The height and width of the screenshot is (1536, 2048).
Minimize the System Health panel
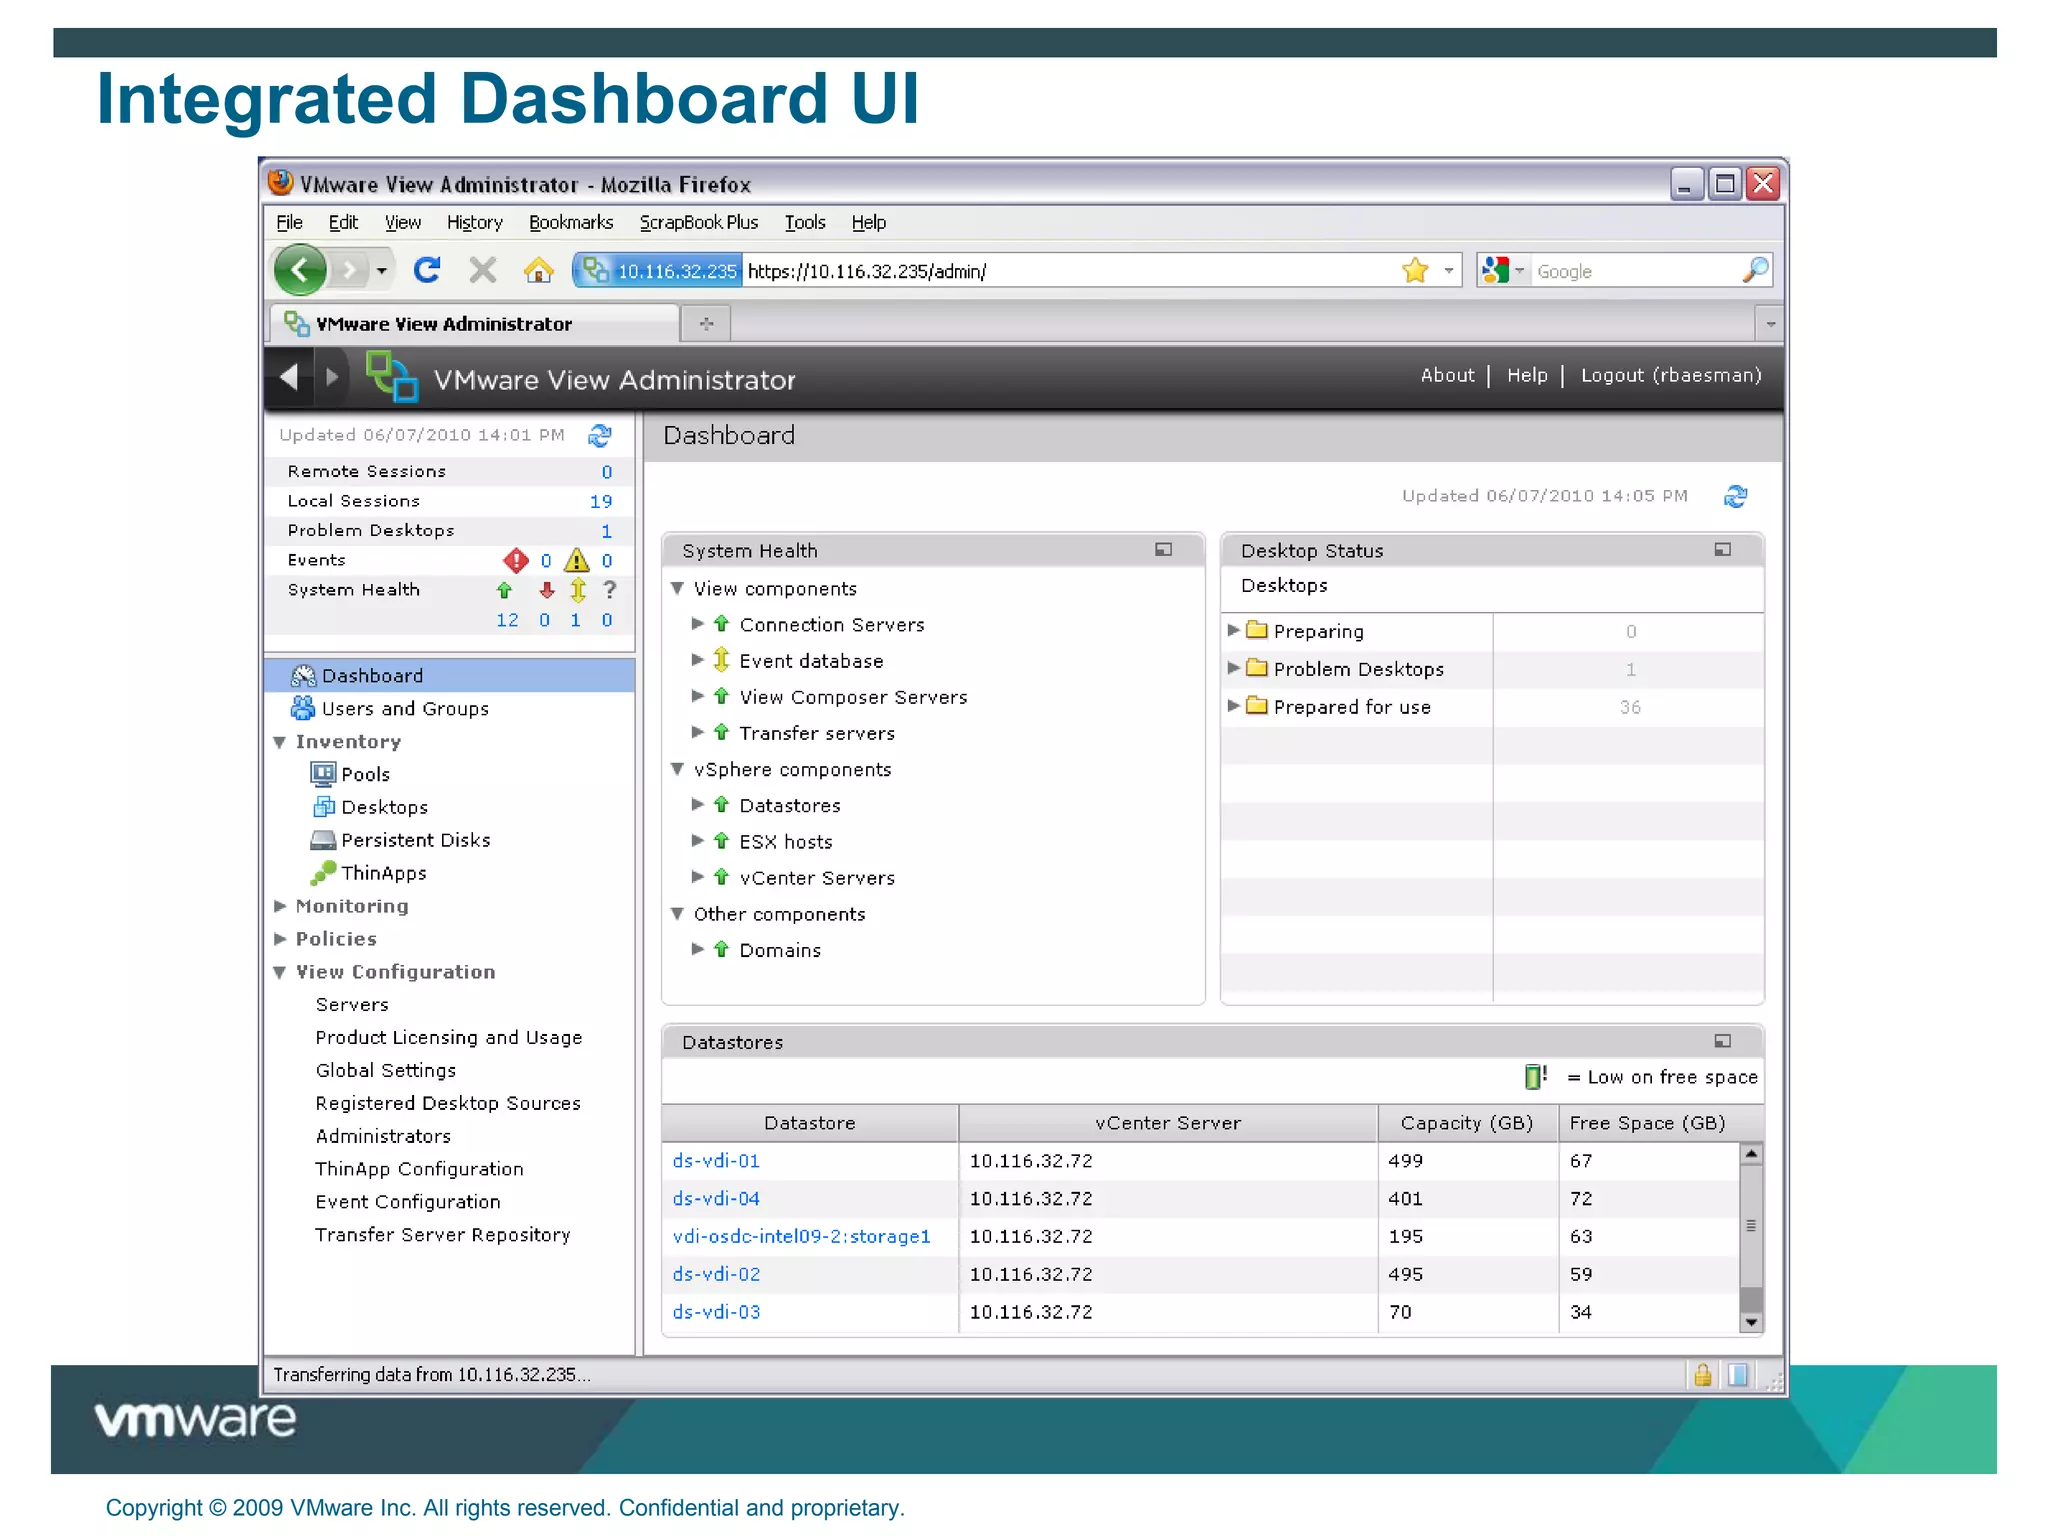point(1163,550)
